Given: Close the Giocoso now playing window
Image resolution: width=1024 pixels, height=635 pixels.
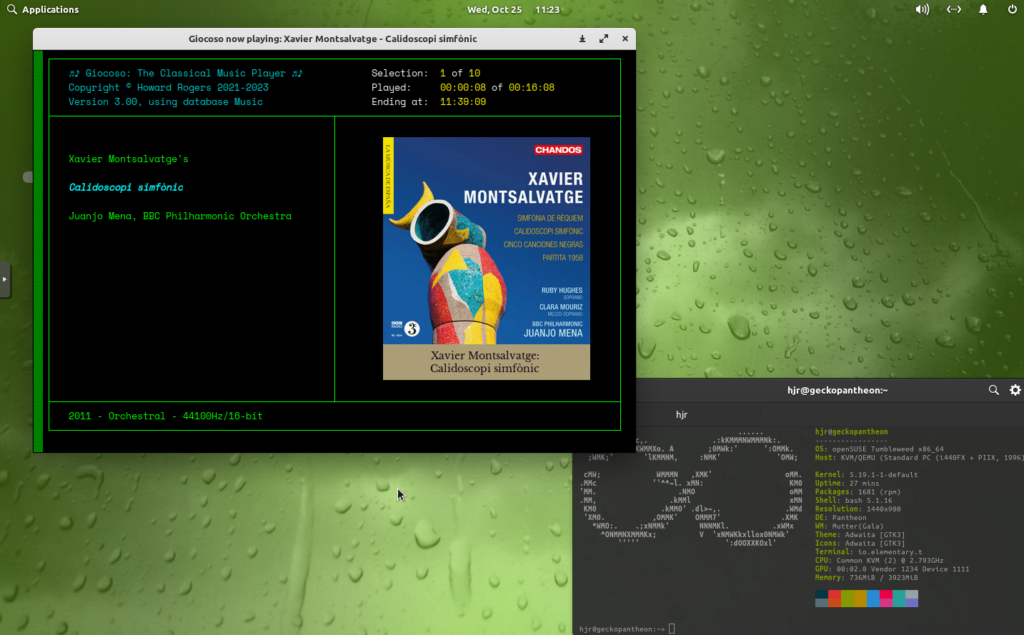Looking at the screenshot, I should 625,39.
